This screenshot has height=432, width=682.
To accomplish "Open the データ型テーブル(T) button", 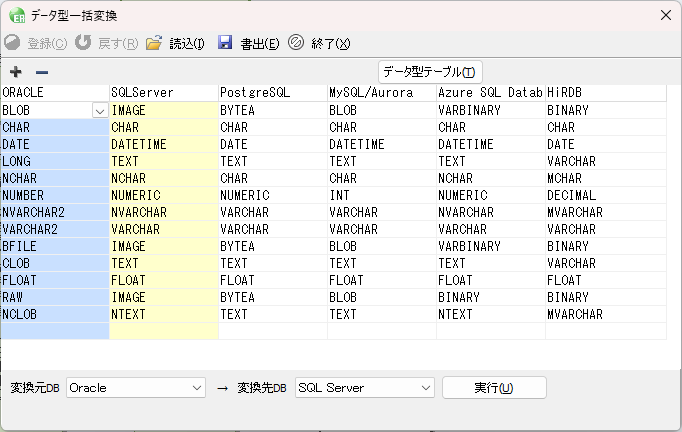I will [430, 72].
